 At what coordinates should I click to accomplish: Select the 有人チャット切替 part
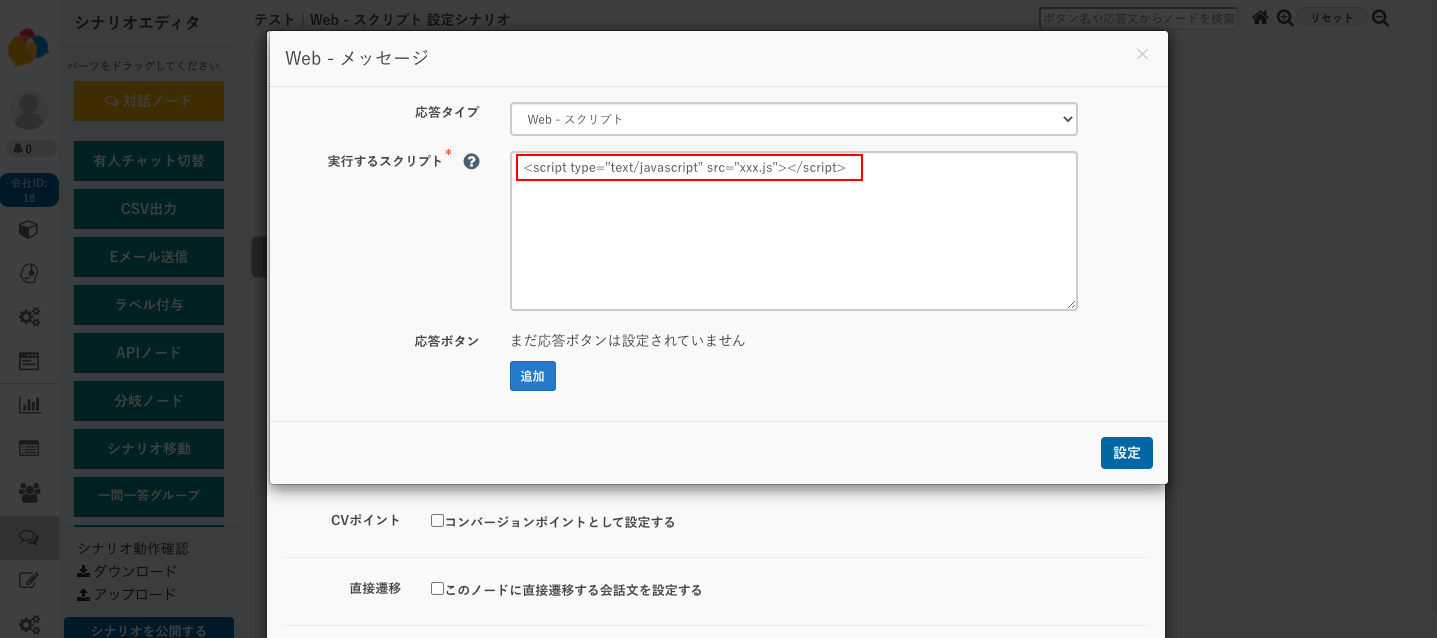[149, 161]
